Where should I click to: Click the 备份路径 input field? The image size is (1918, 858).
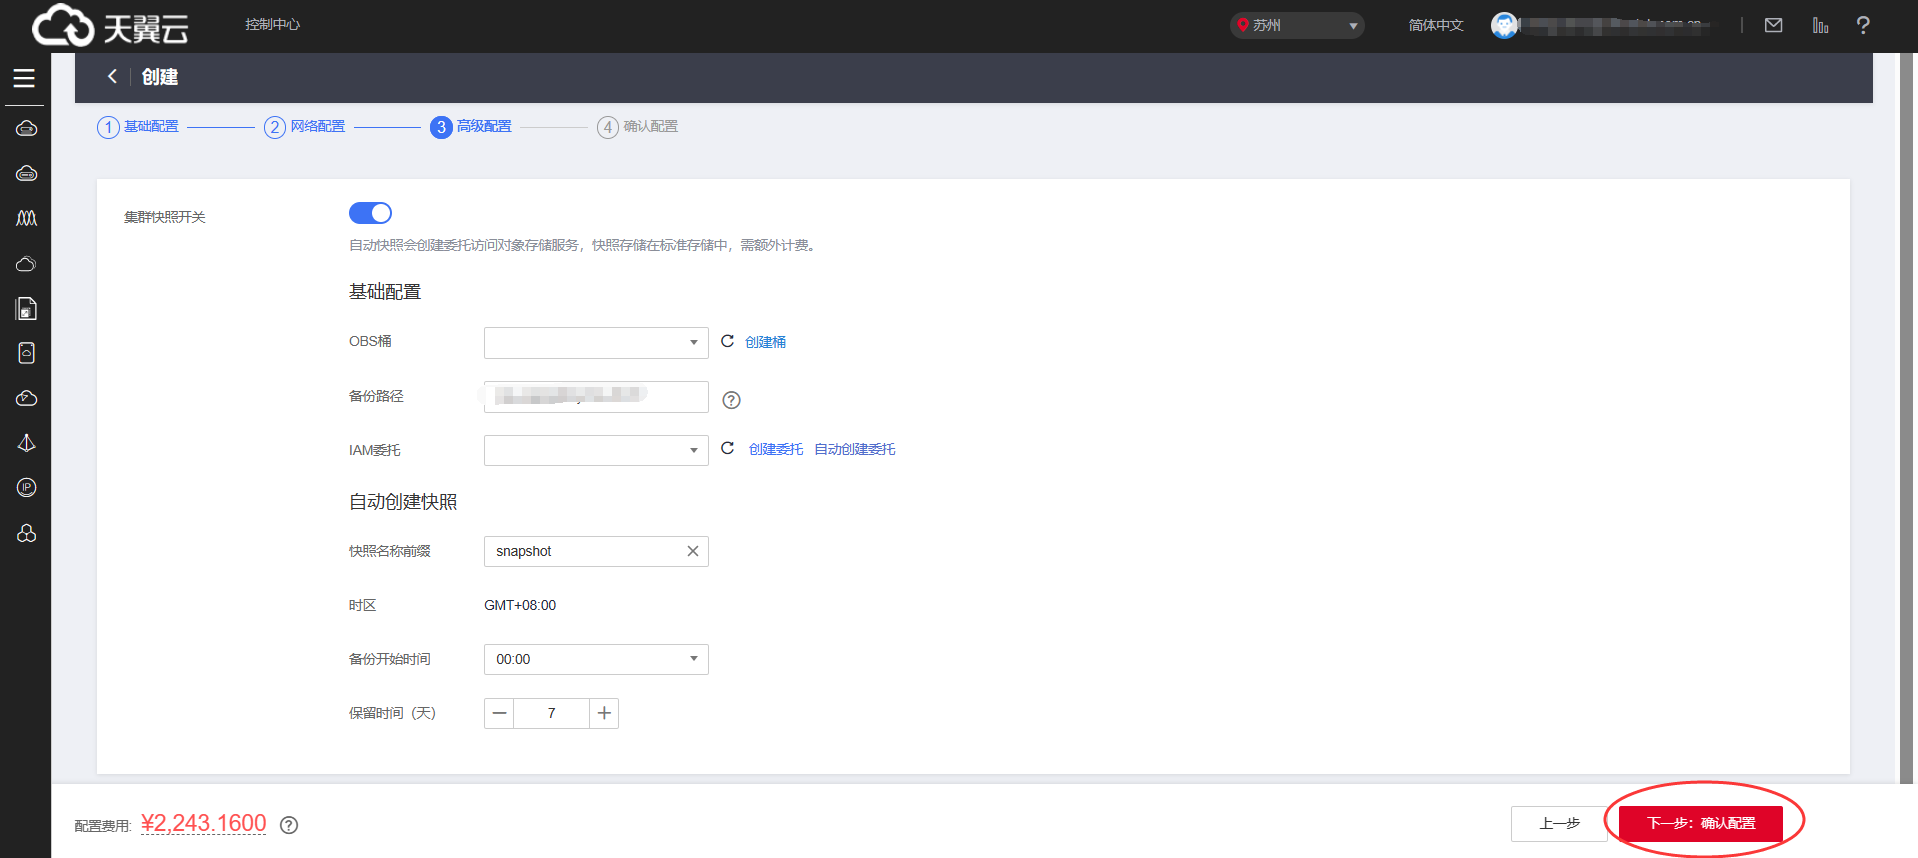pyautogui.click(x=596, y=396)
